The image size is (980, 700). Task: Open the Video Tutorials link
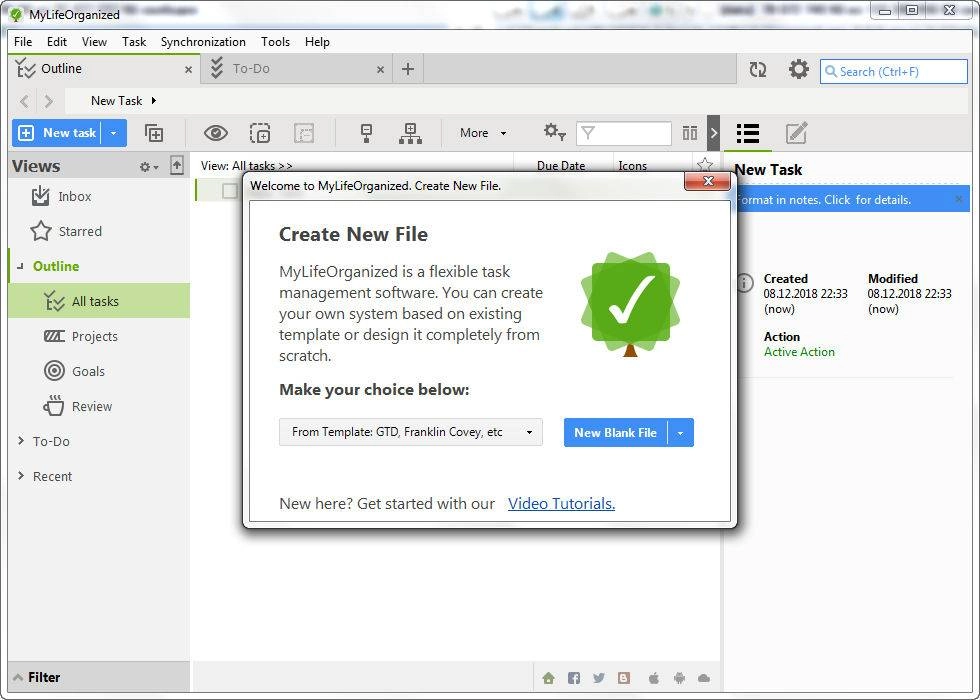point(561,503)
